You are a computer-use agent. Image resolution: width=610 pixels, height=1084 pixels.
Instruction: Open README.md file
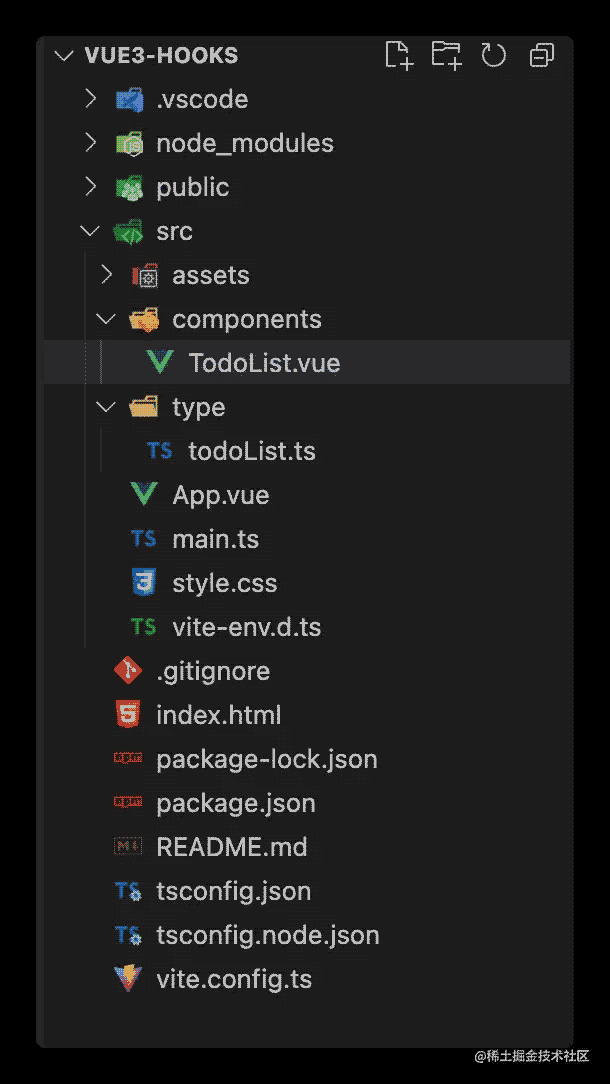click(x=231, y=847)
